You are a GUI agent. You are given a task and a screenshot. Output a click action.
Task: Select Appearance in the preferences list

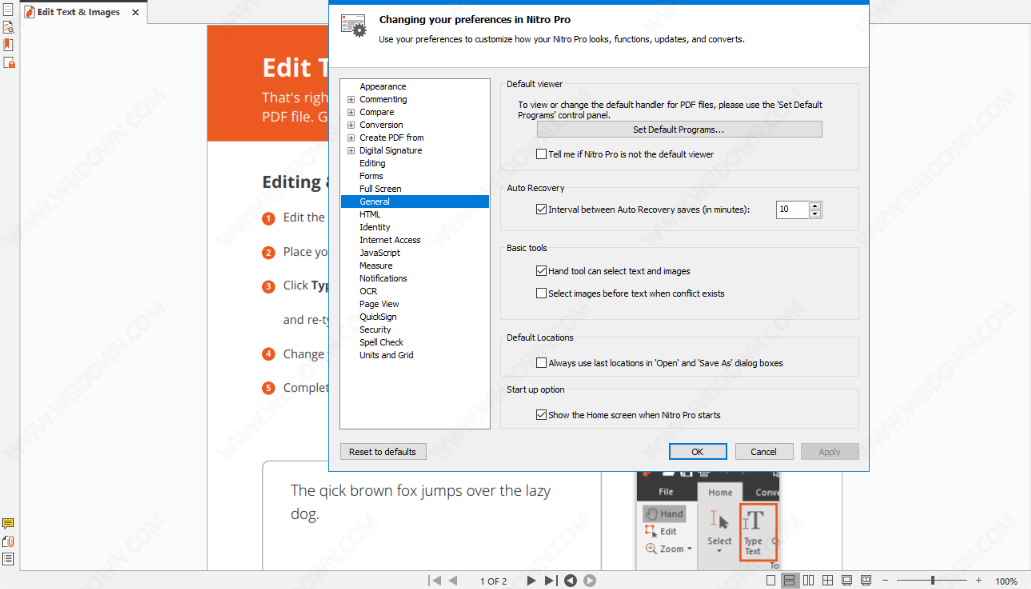point(383,87)
